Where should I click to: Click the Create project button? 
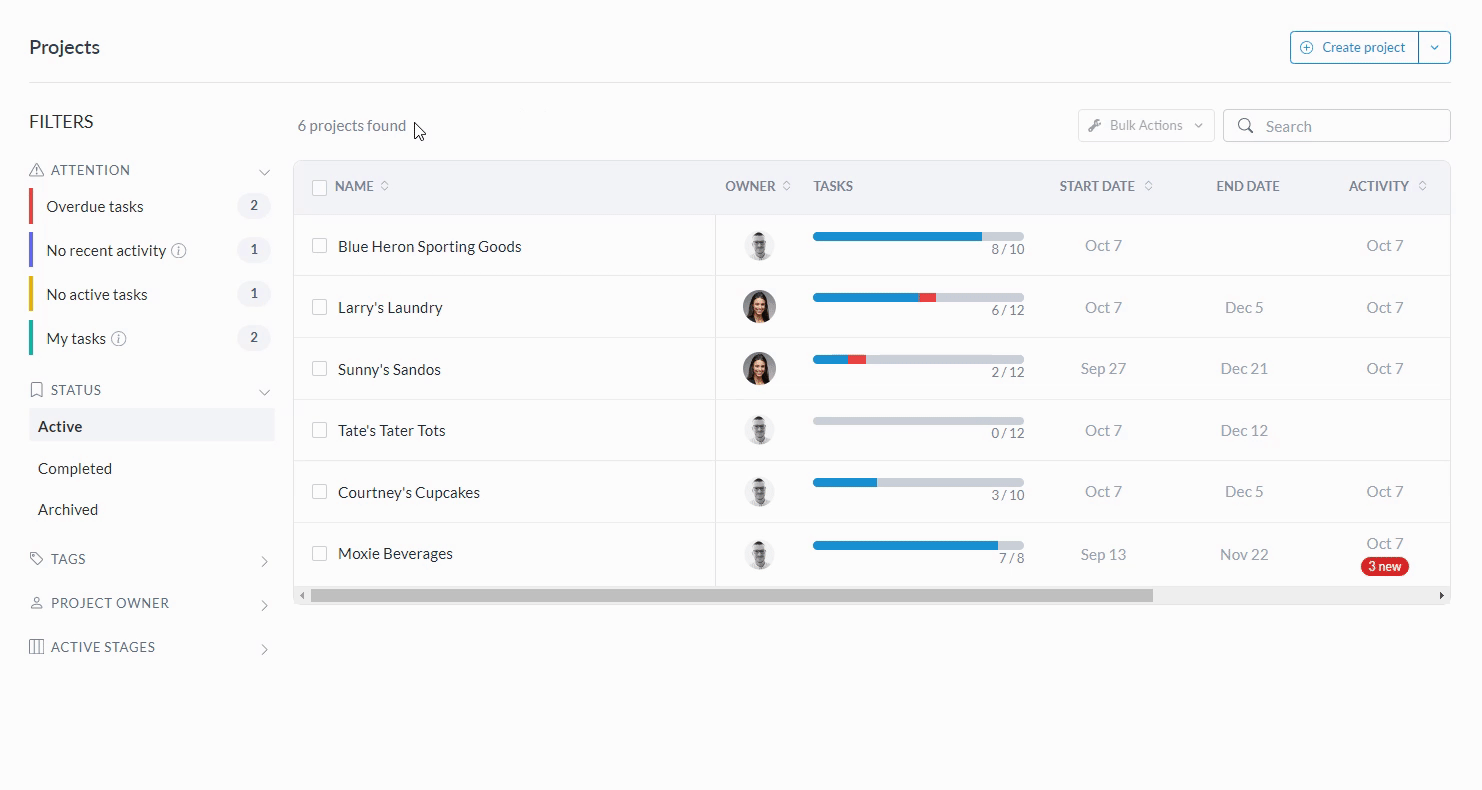[x=1354, y=48]
